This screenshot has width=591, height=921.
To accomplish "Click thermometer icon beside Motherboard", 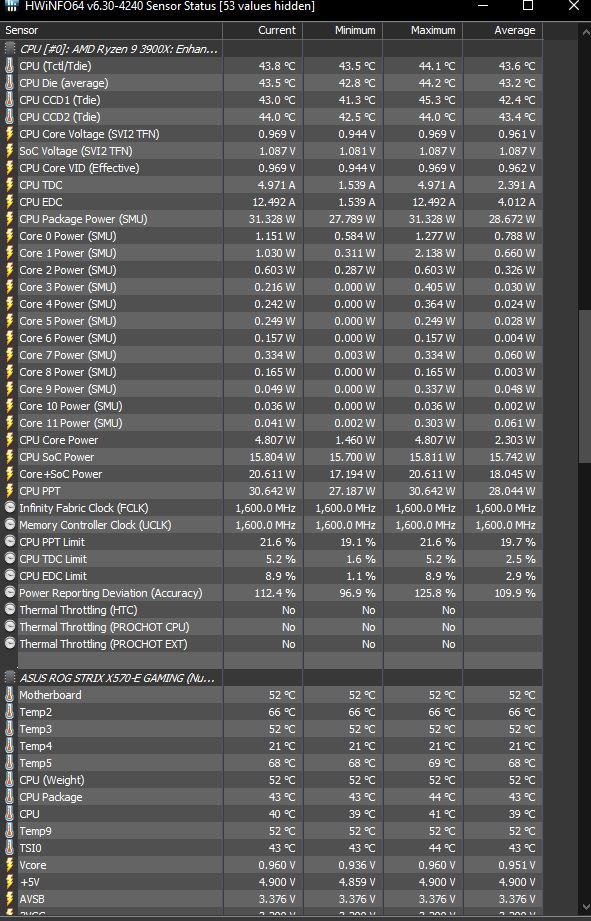I will click(9, 695).
